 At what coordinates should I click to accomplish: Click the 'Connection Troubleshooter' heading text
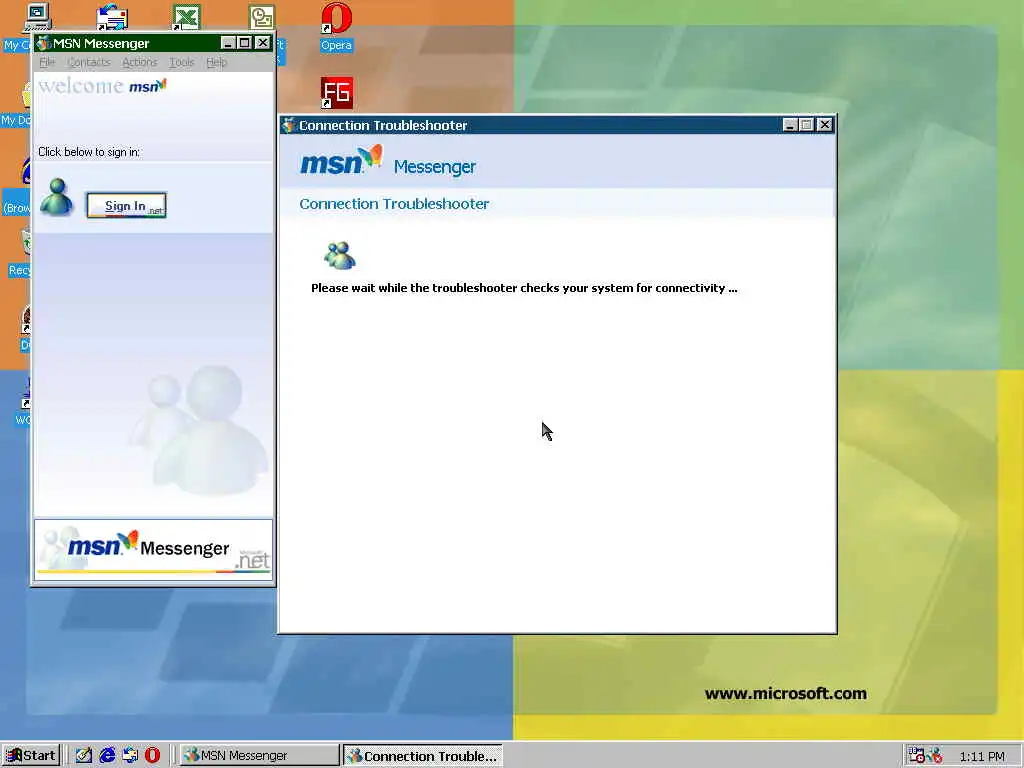click(394, 204)
